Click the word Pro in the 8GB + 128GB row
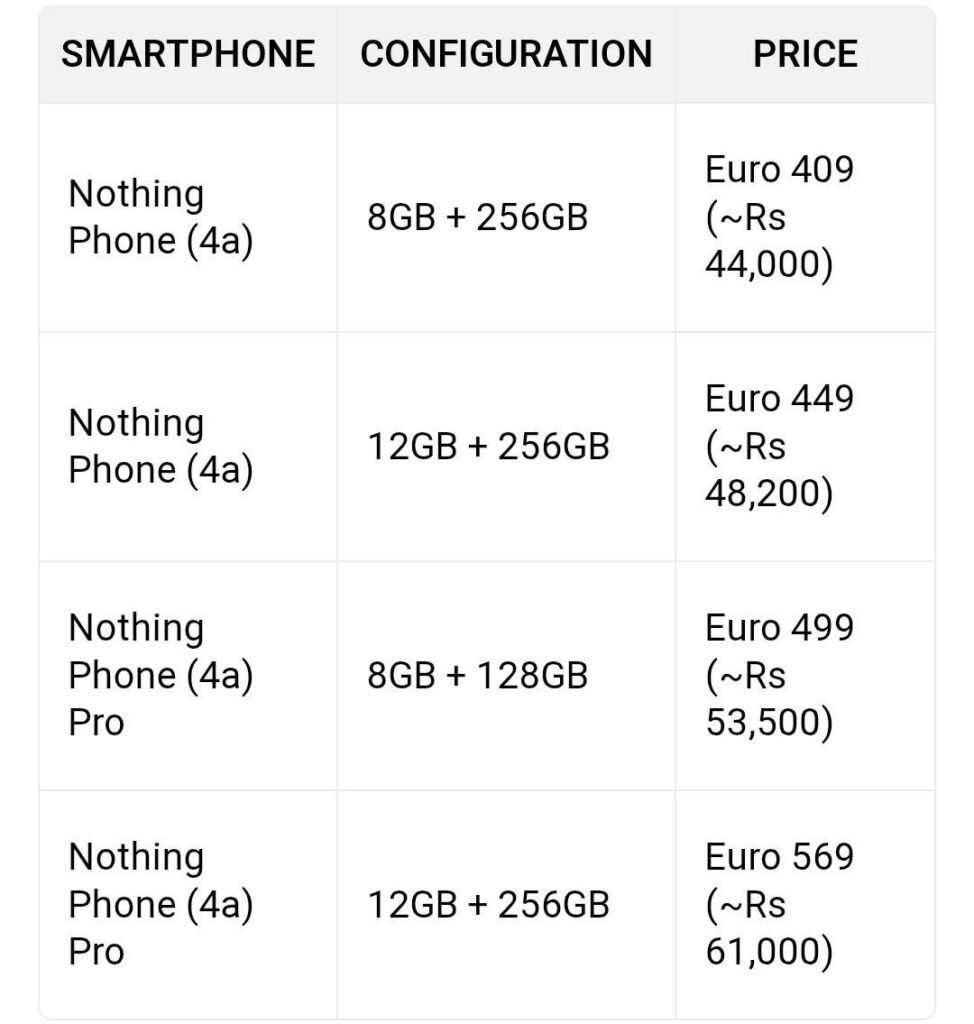 pos(95,723)
